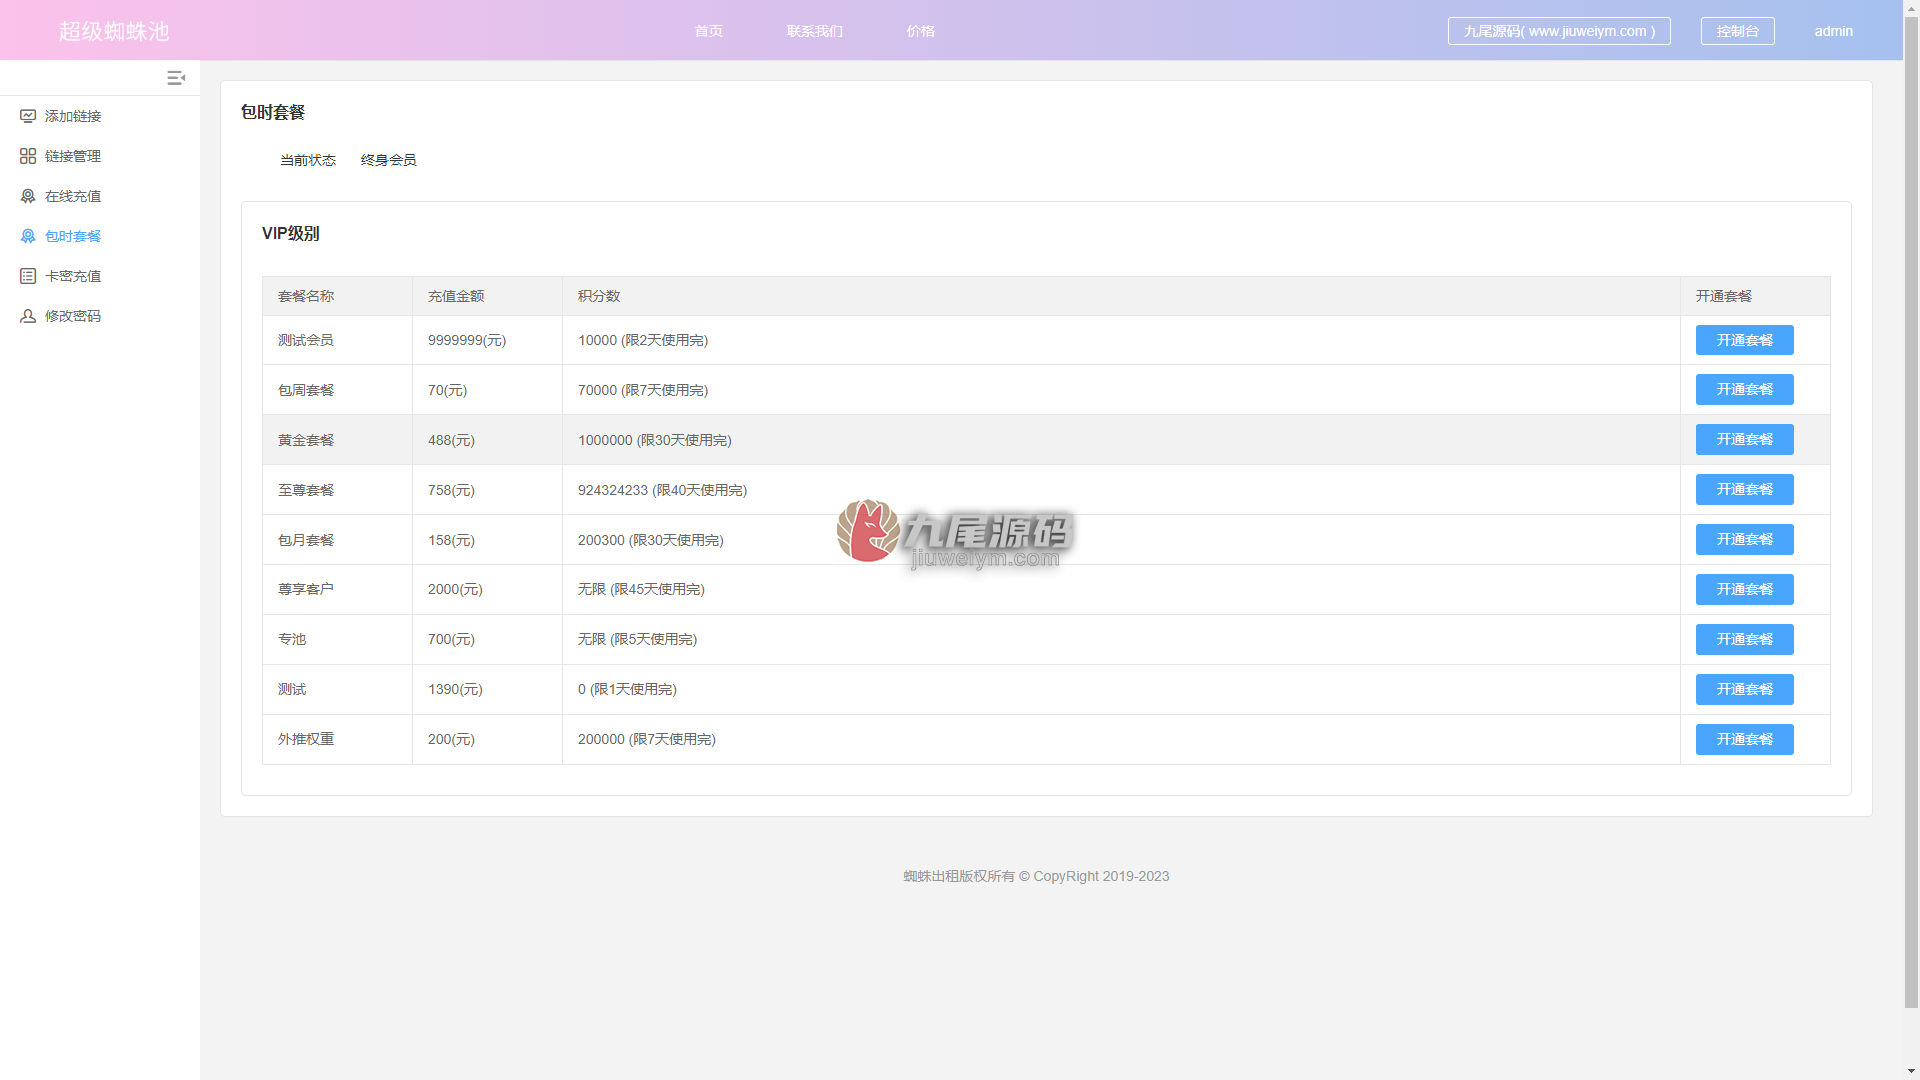Activate 开通套餐 for 至尊套餐
Screen dimensions: 1920x1080
point(1745,490)
